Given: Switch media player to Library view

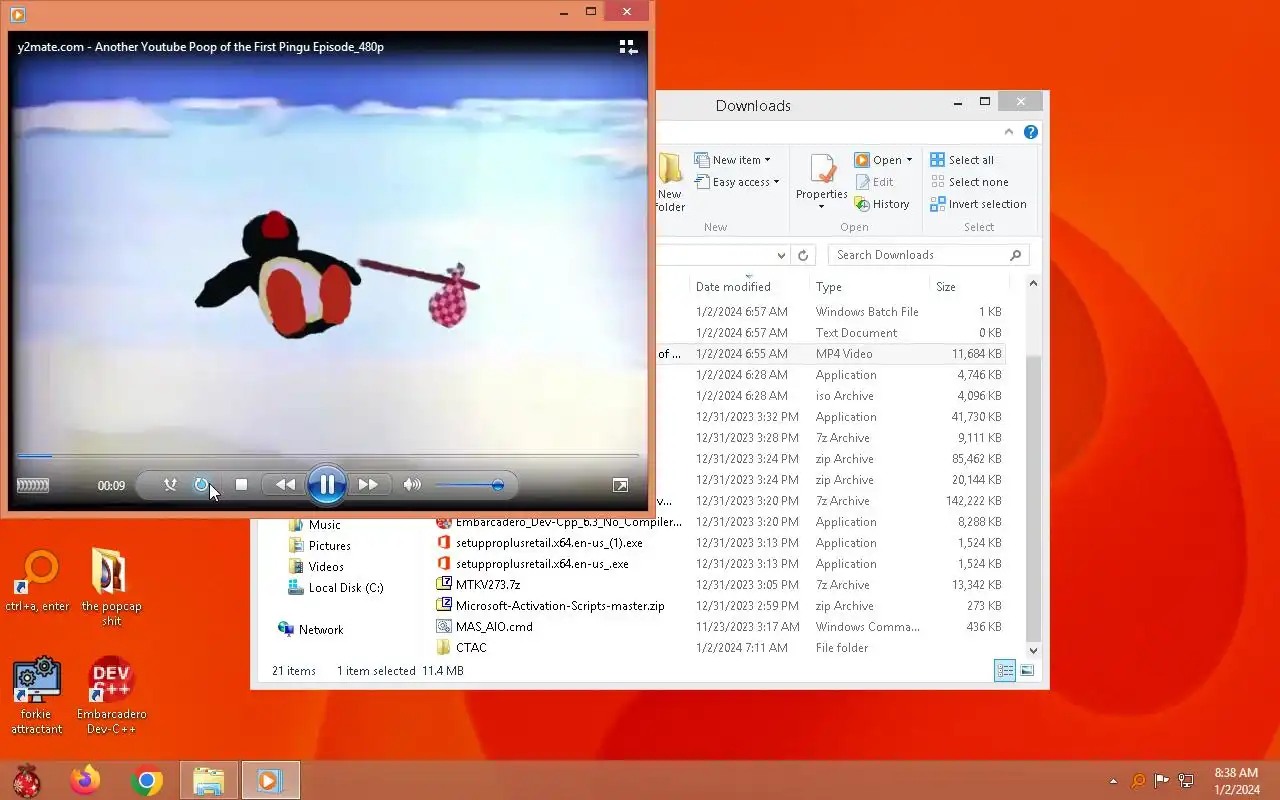Looking at the screenshot, I should (x=628, y=47).
